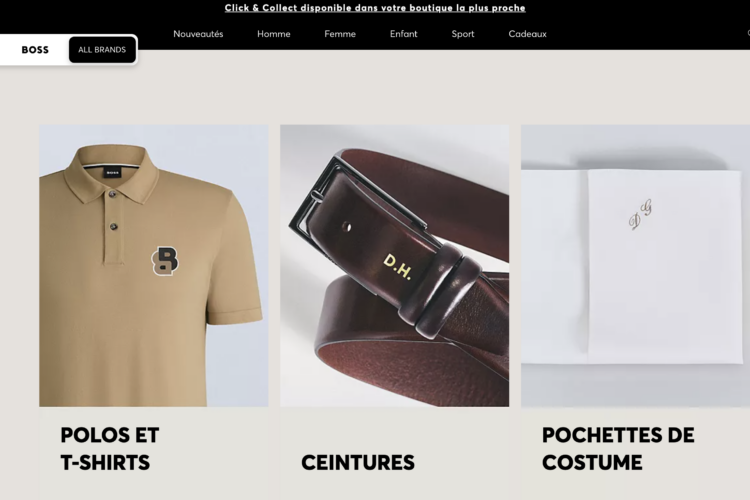The image size is (750, 500).
Task: Click the B logo patch on polo shirt
Action: [x=165, y=261]
